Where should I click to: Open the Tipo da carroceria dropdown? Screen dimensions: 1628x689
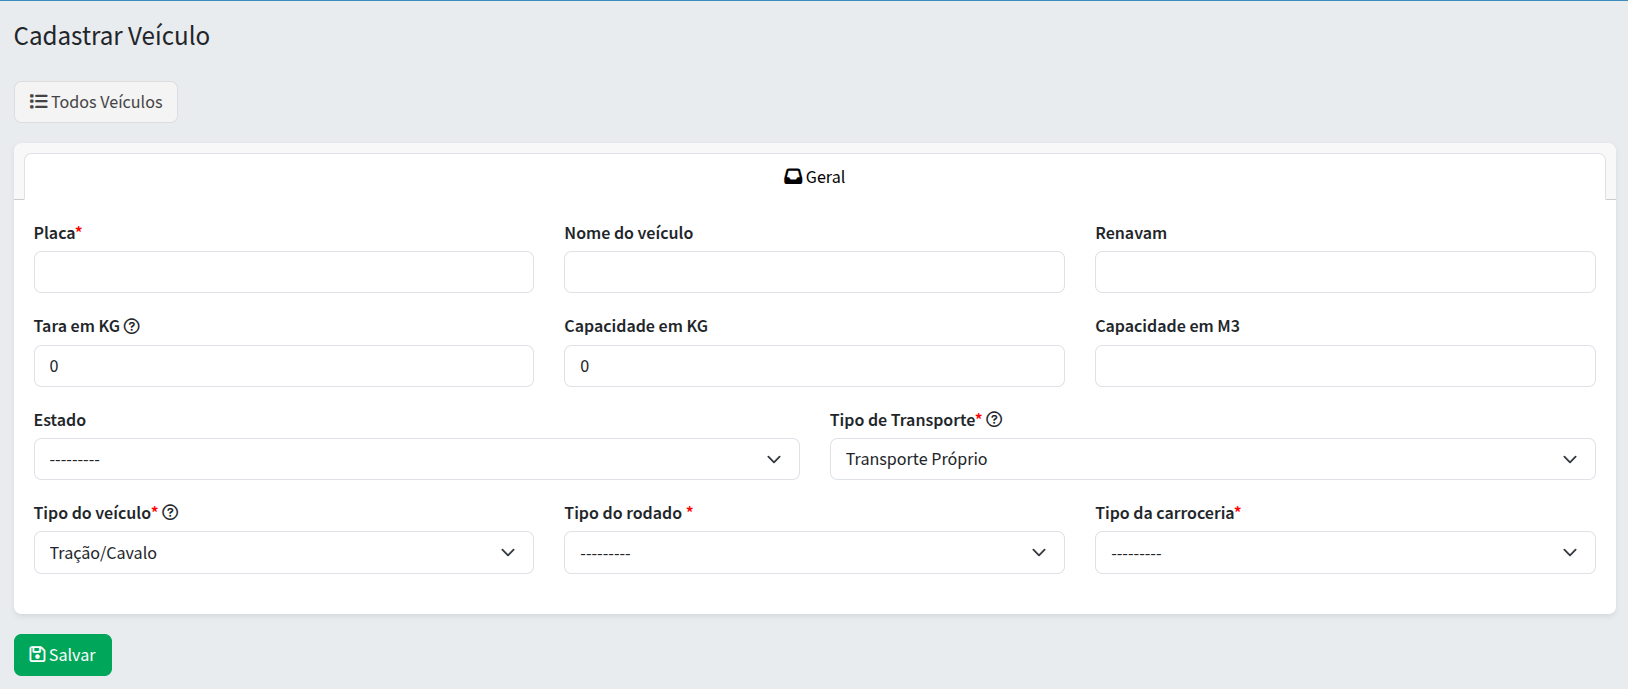[x=1344, y=553]
